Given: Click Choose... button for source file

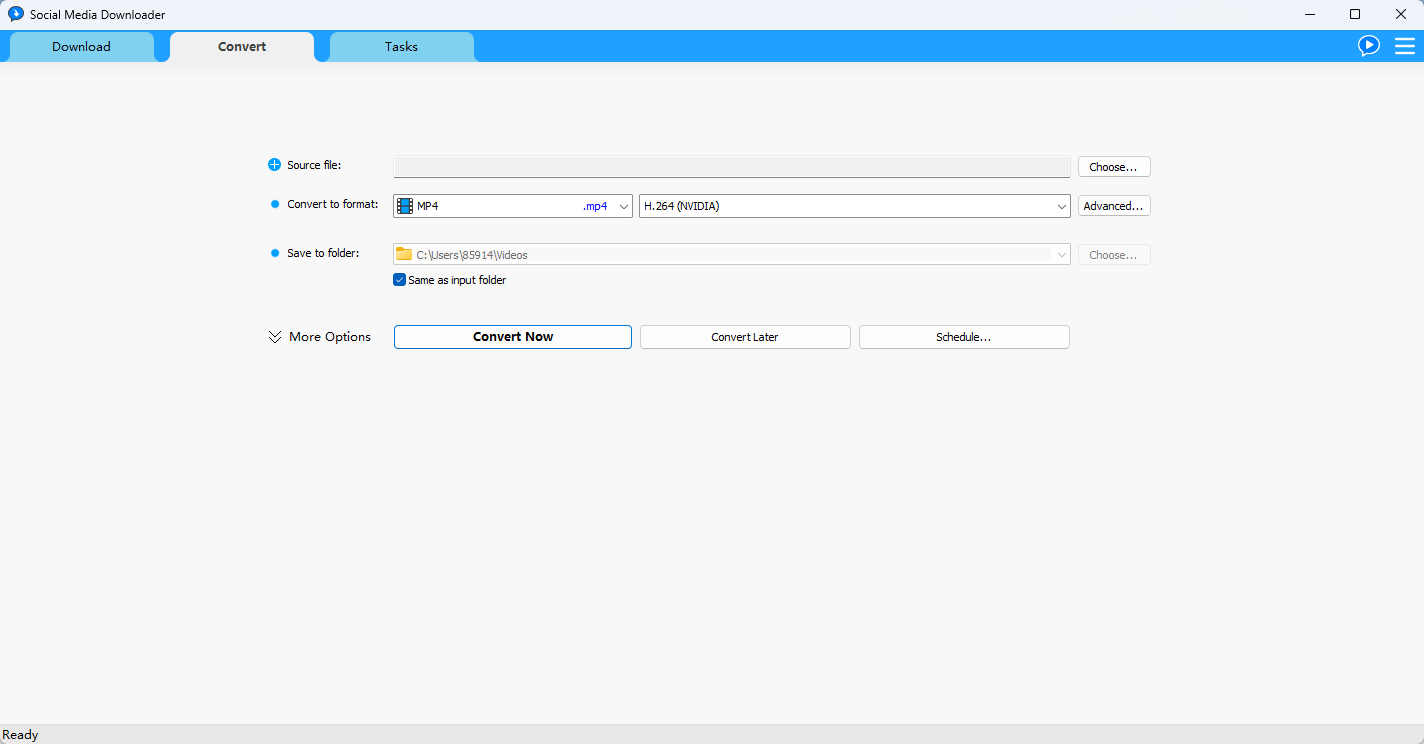Looking at the screenshot, I should [1114, 167].
